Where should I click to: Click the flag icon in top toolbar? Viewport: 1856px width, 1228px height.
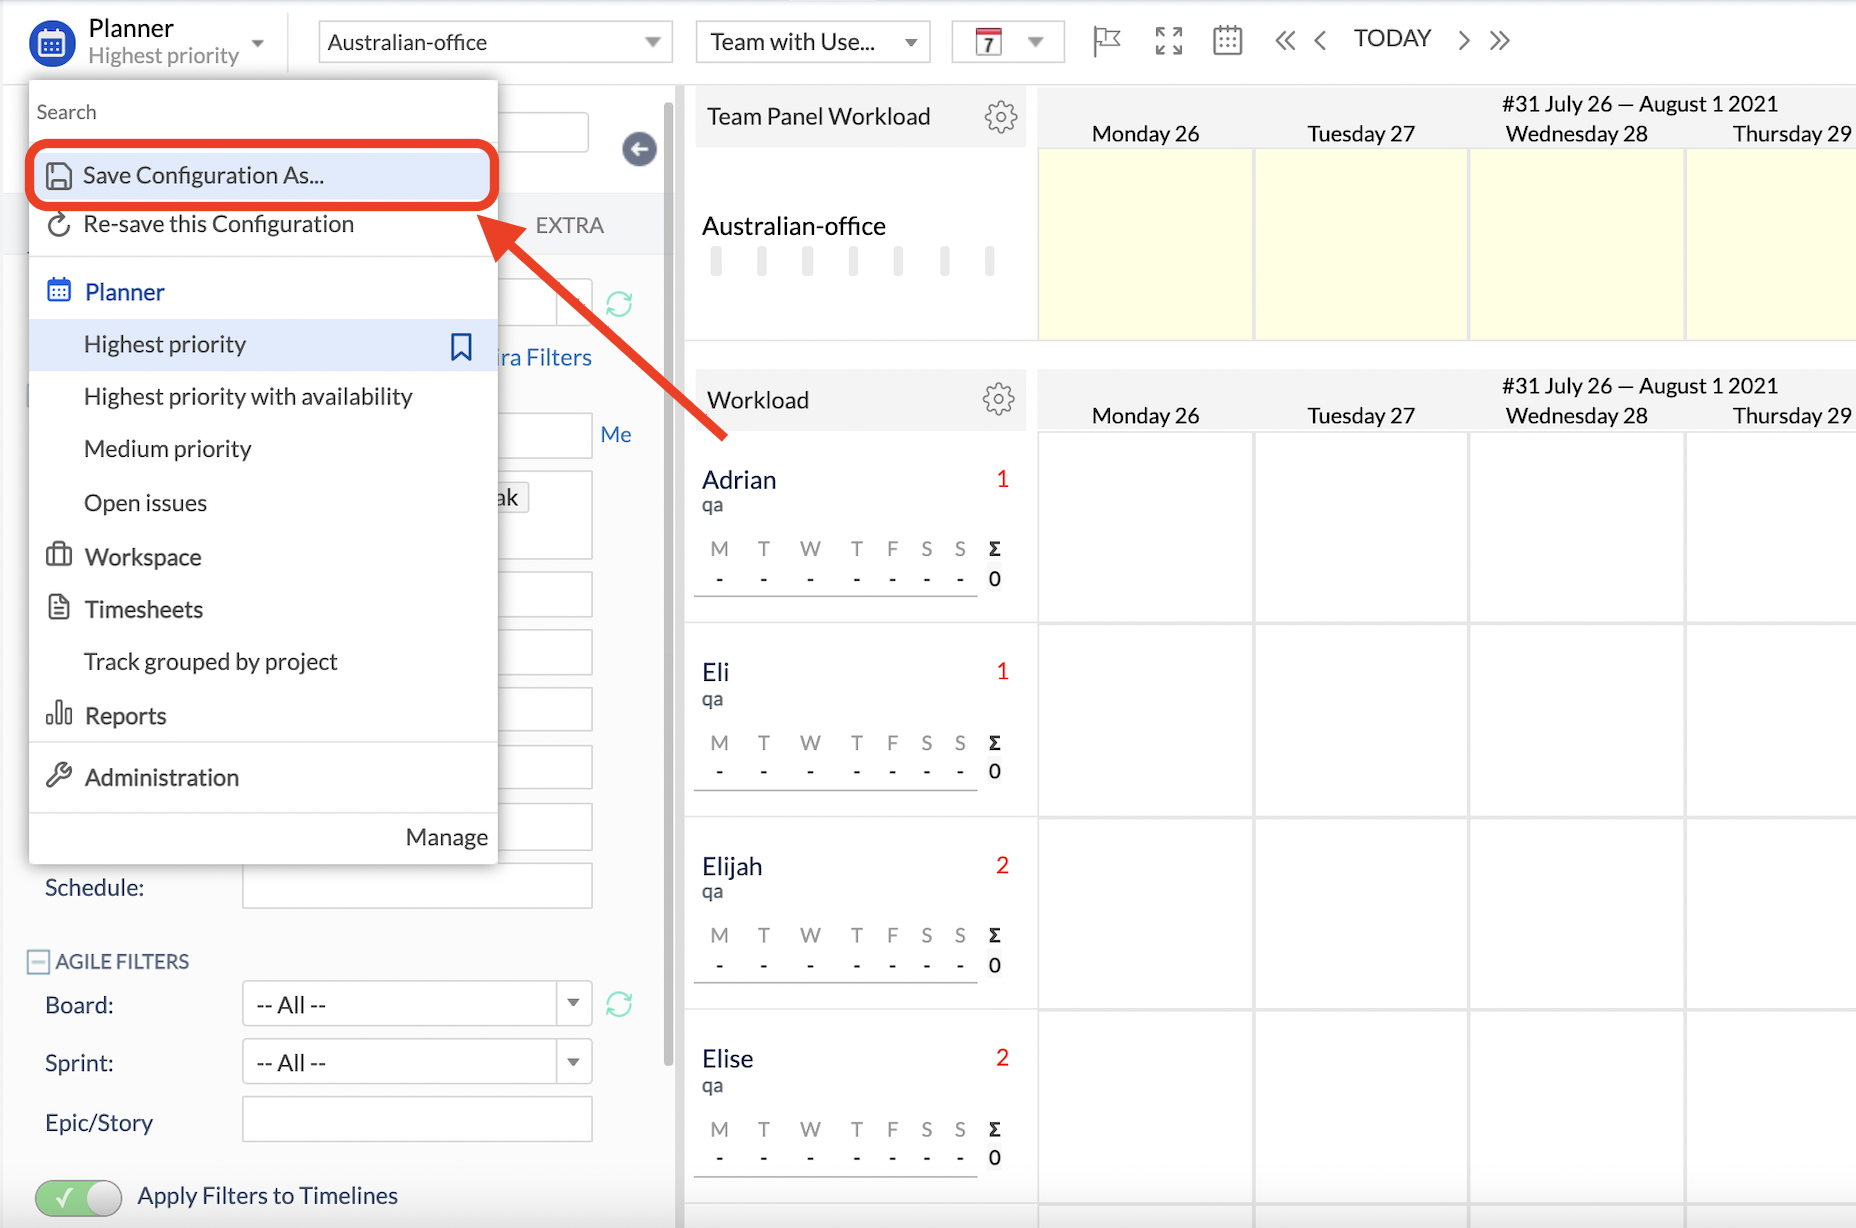pos(1106,41)
